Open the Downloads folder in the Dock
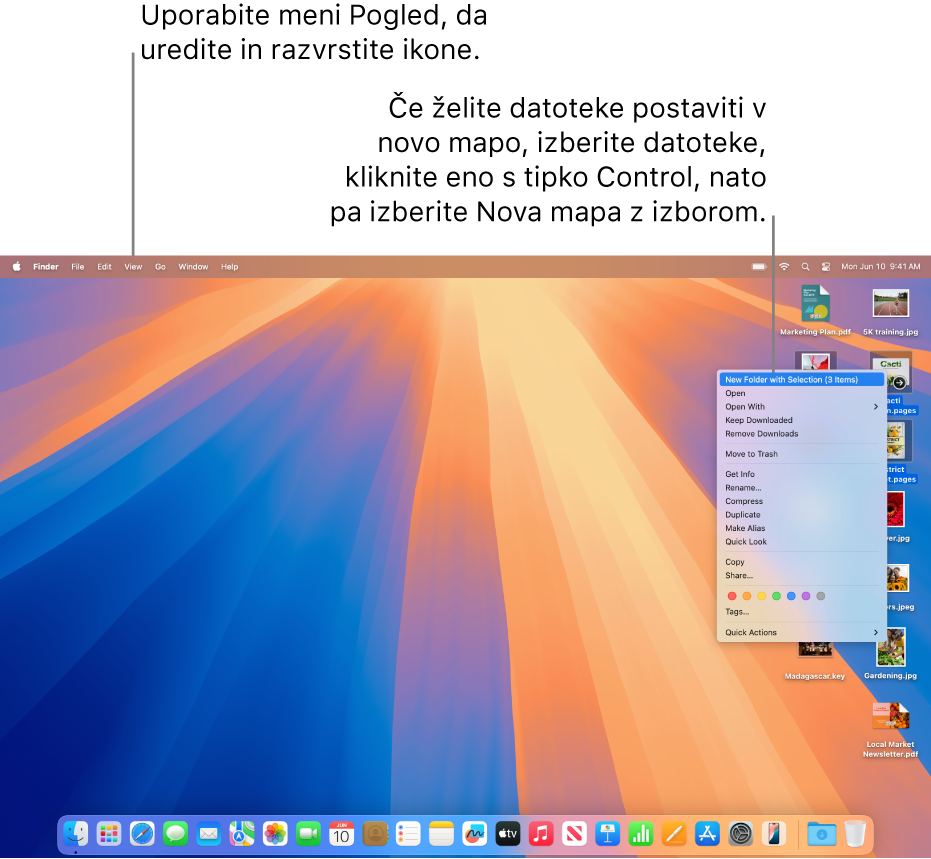The image size is (931, 859). (x=822, y=834)
